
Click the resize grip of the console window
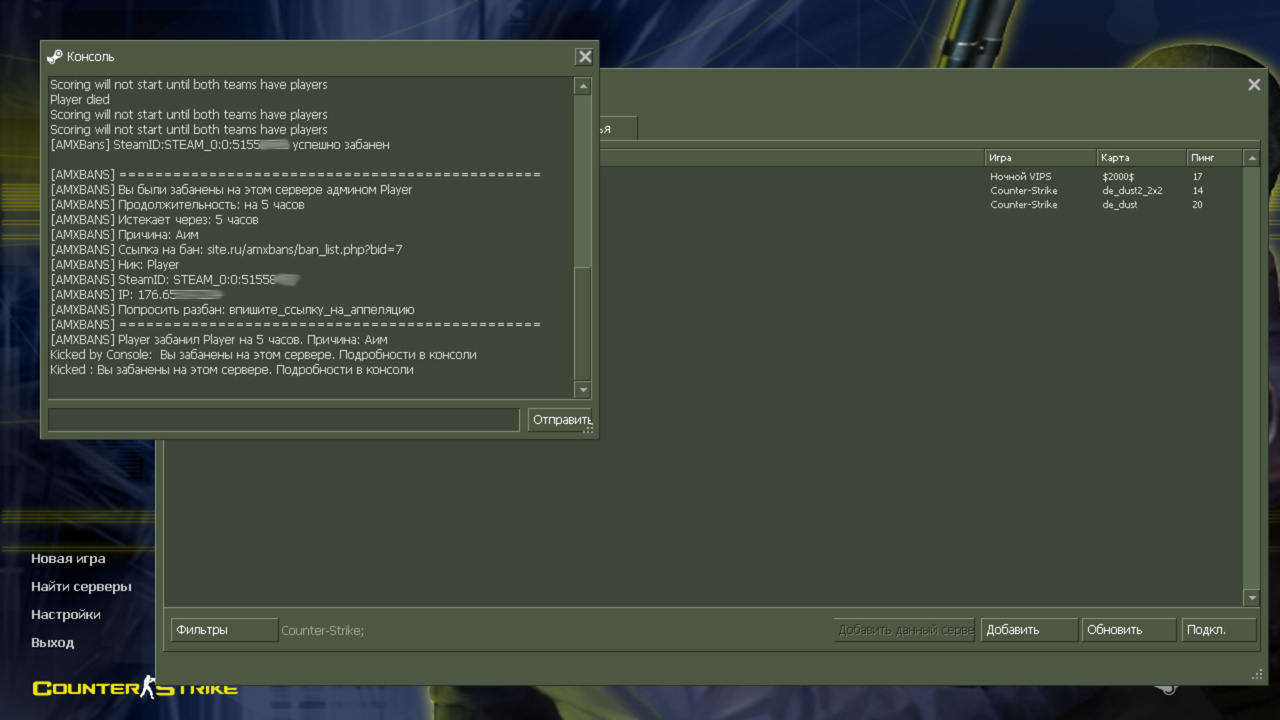[x=590, y=432]
